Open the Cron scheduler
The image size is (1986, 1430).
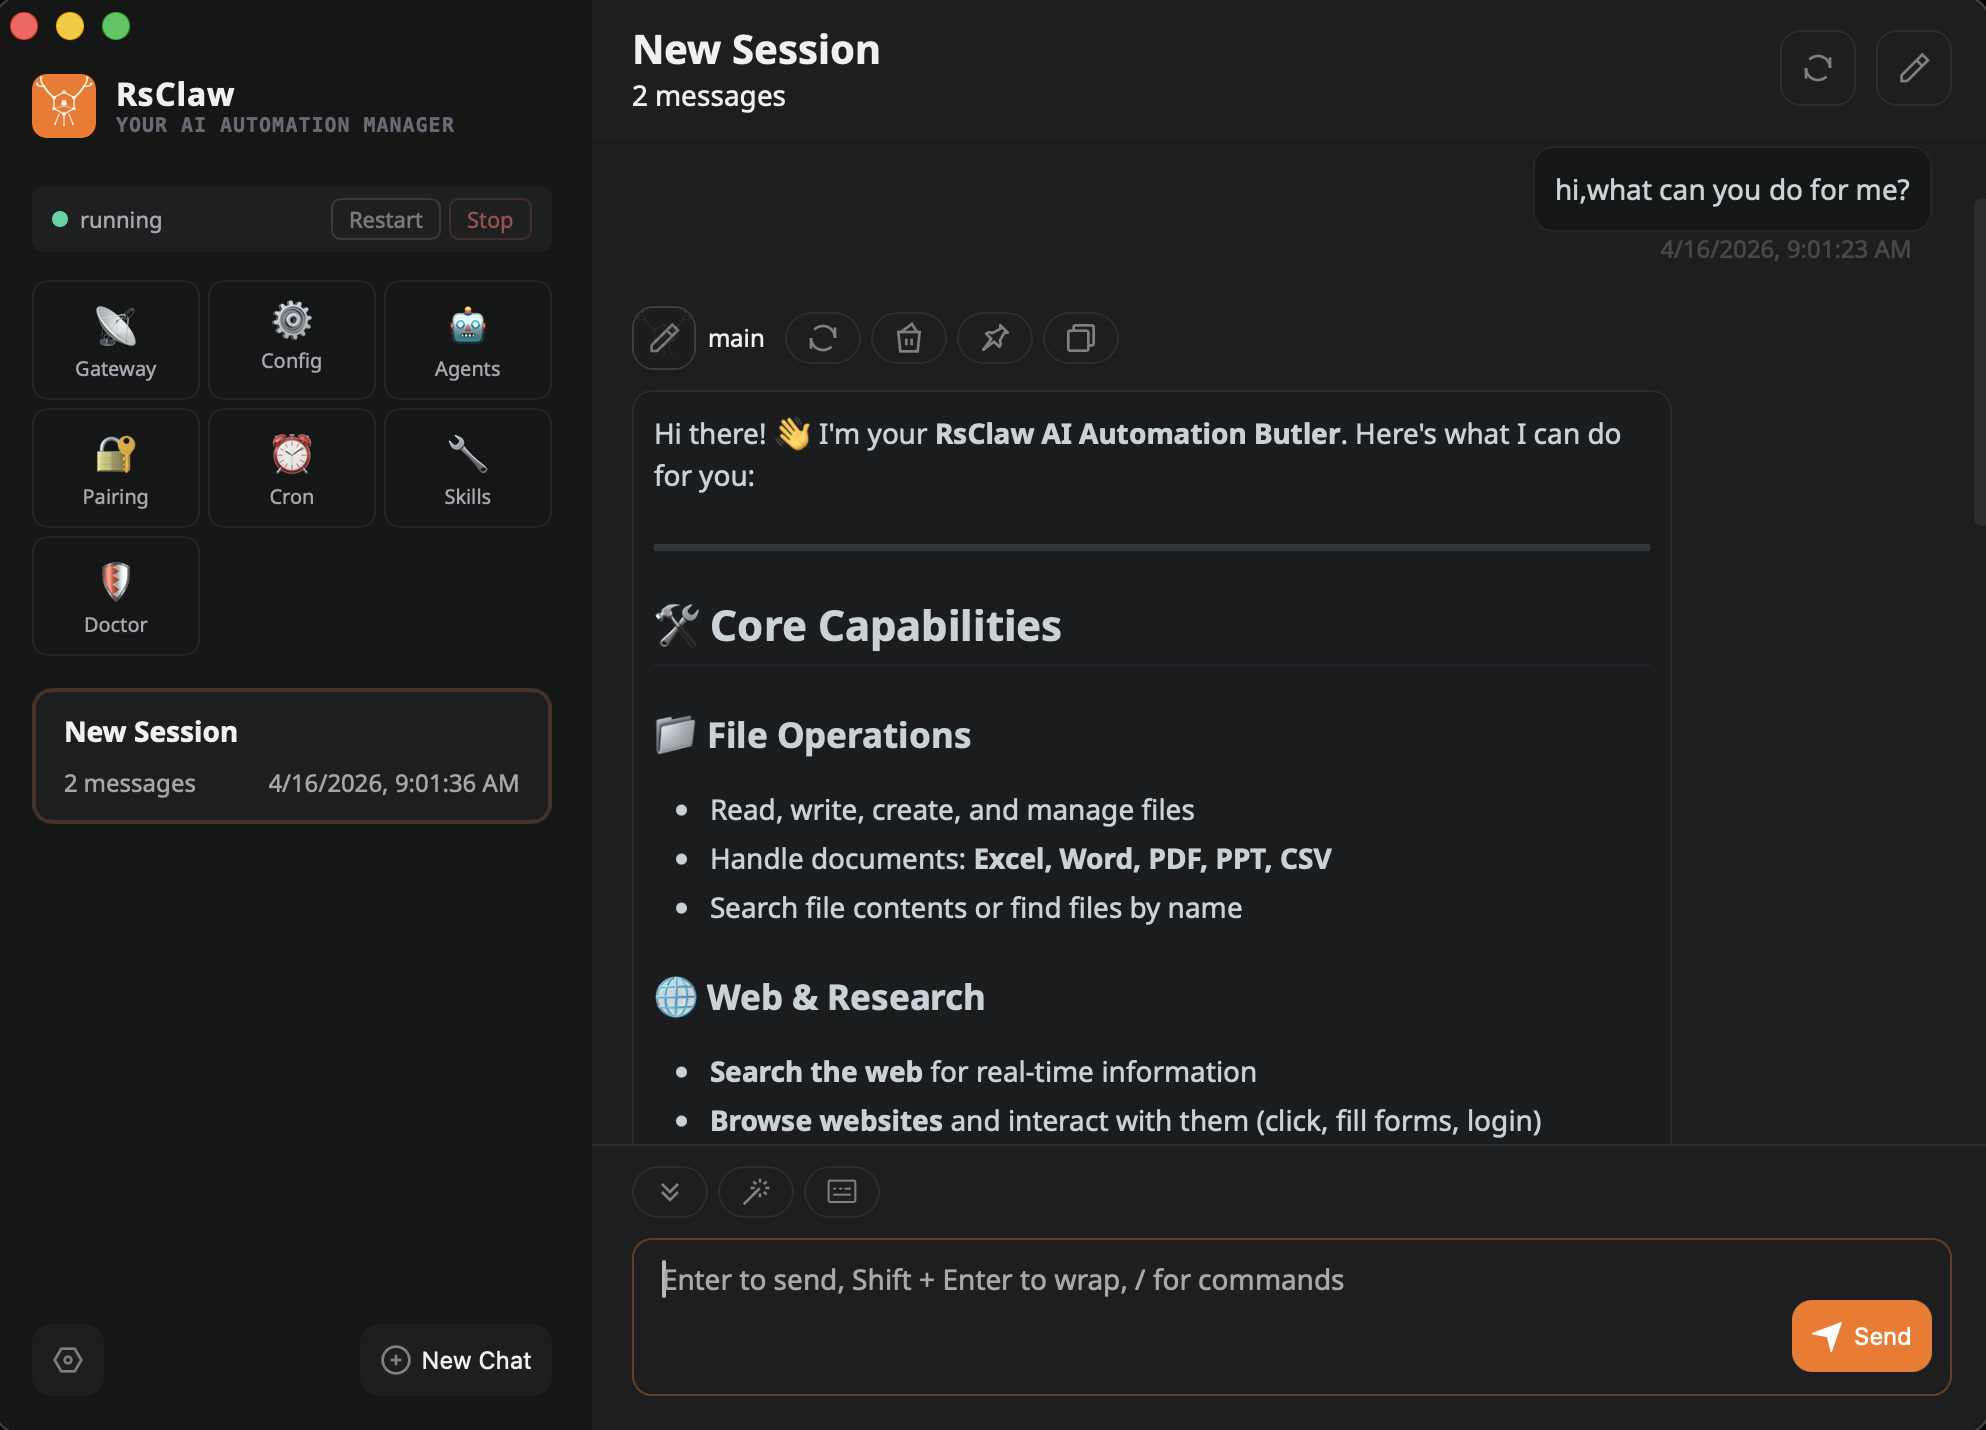291,468
